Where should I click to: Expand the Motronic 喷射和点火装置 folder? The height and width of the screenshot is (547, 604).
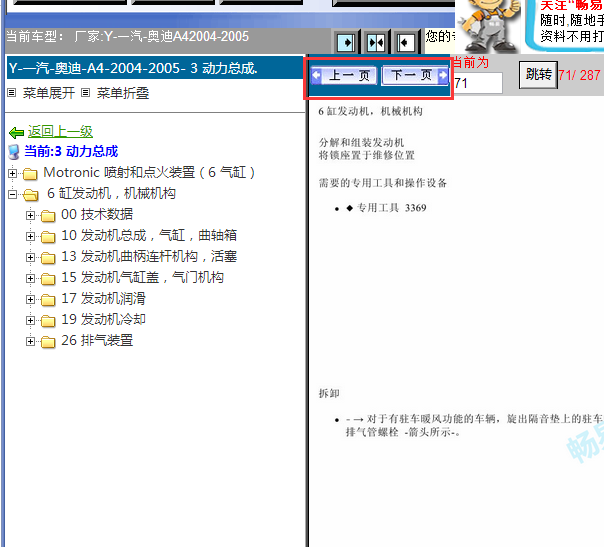(x=12, y=173)
